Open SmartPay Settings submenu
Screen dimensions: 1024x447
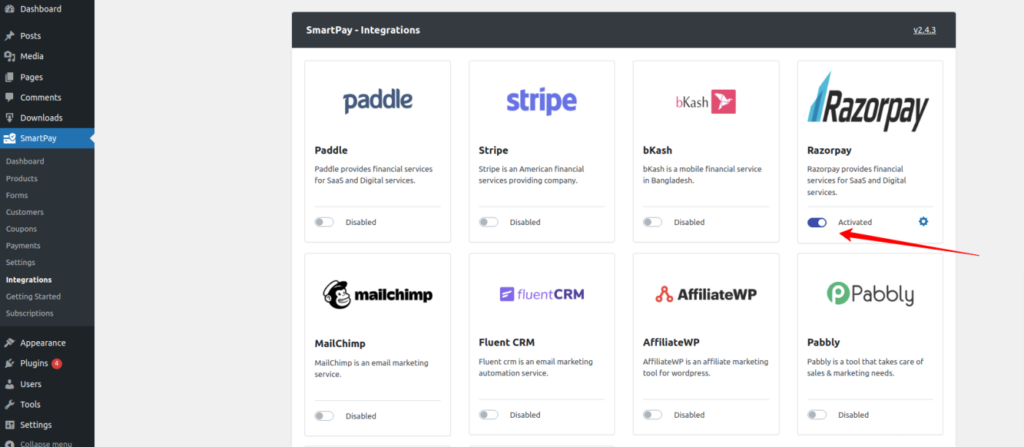click(20, 262)
